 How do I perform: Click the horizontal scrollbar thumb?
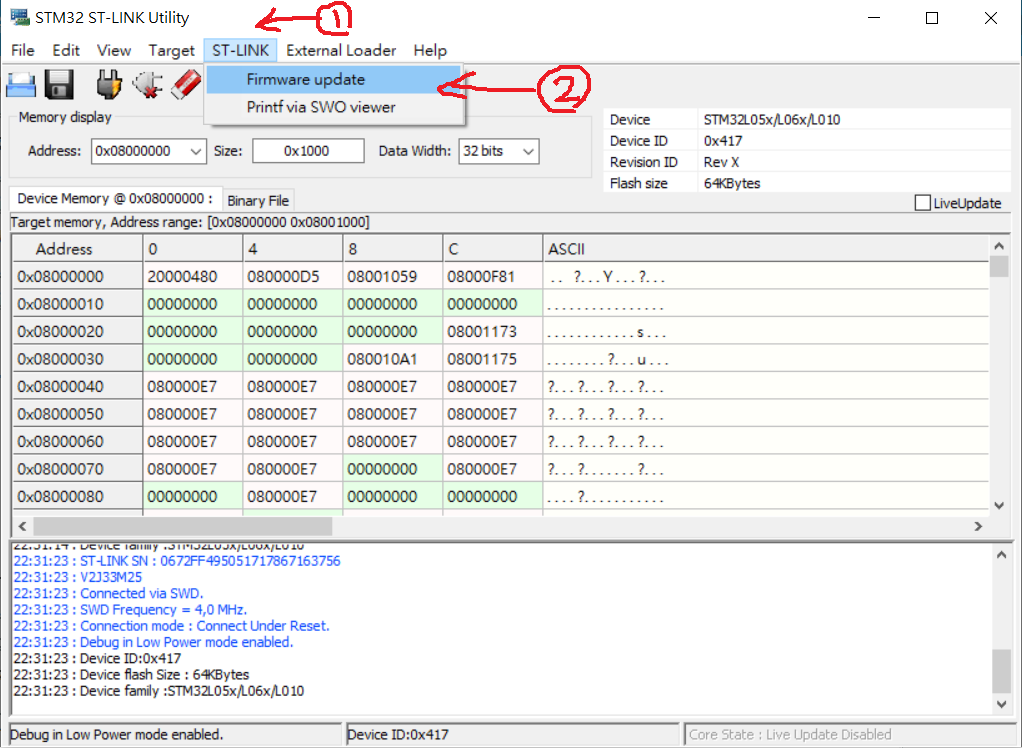click(x=182, y=526)
